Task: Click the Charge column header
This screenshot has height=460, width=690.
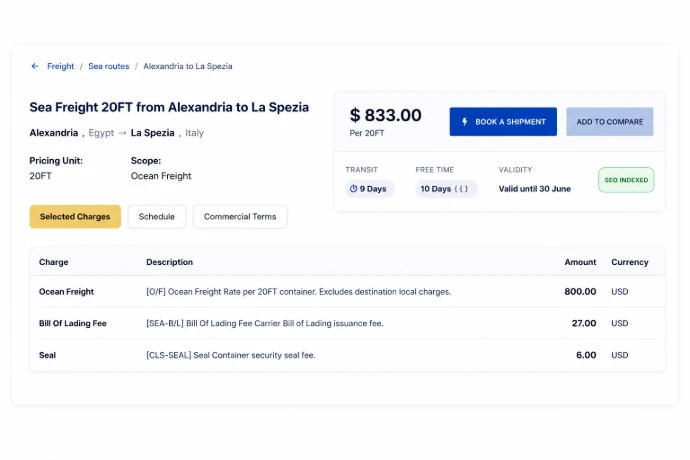Action: click(x=54, y=262)
